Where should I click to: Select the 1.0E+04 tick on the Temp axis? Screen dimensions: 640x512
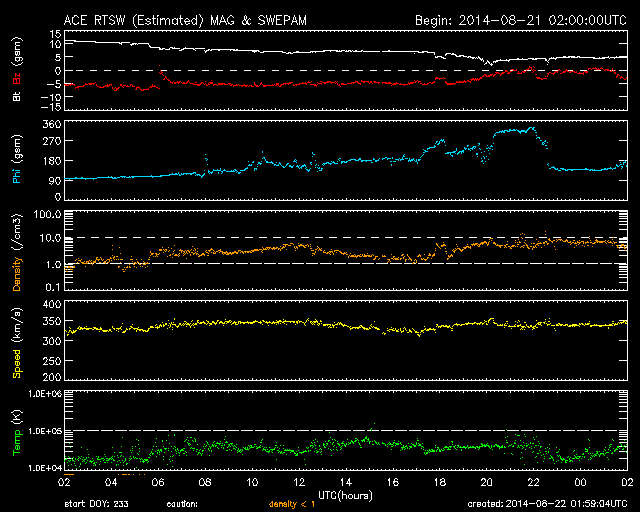tap(45, 468)
